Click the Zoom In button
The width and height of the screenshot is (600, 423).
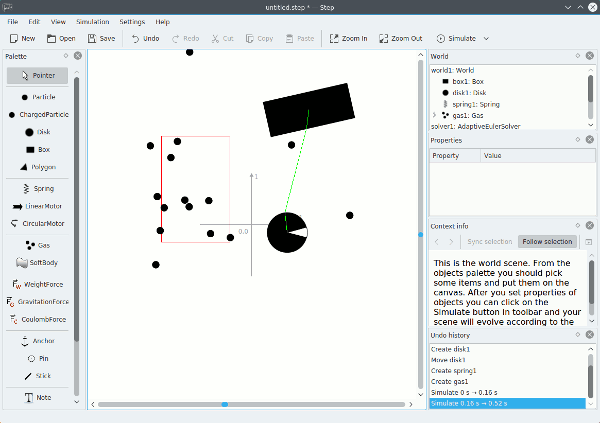click(x=347, y=38)
